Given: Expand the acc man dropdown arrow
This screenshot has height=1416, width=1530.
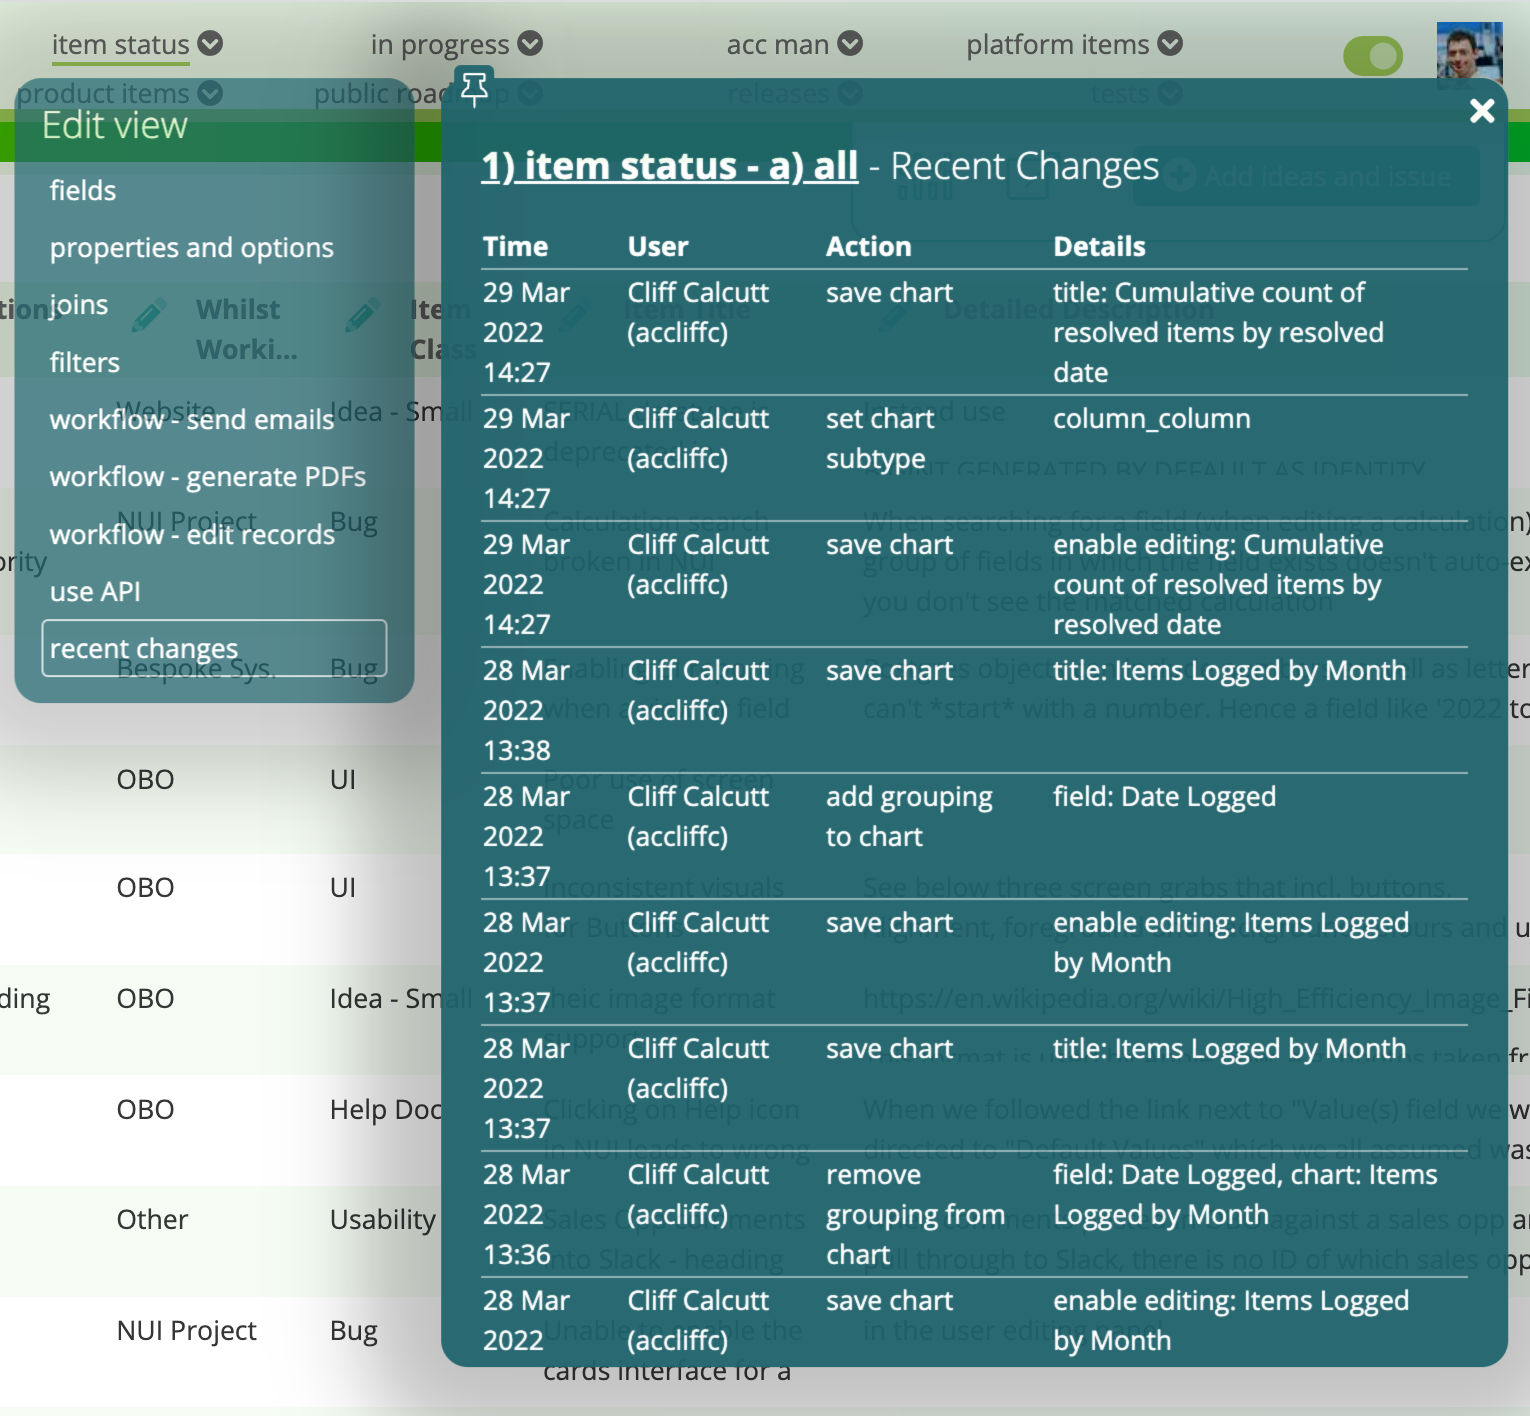Looking at the screenshot, I should 850,44.
